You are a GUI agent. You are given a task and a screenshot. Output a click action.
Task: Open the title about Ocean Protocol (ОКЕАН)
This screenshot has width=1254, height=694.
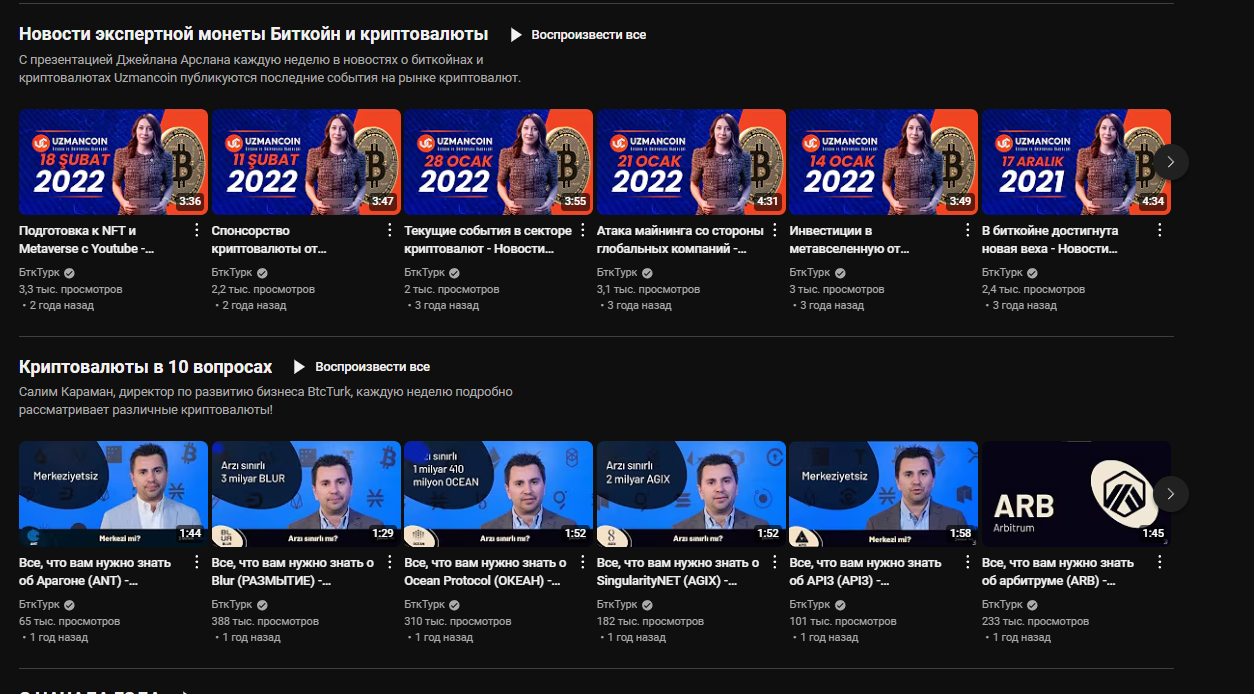coord(485,571)
